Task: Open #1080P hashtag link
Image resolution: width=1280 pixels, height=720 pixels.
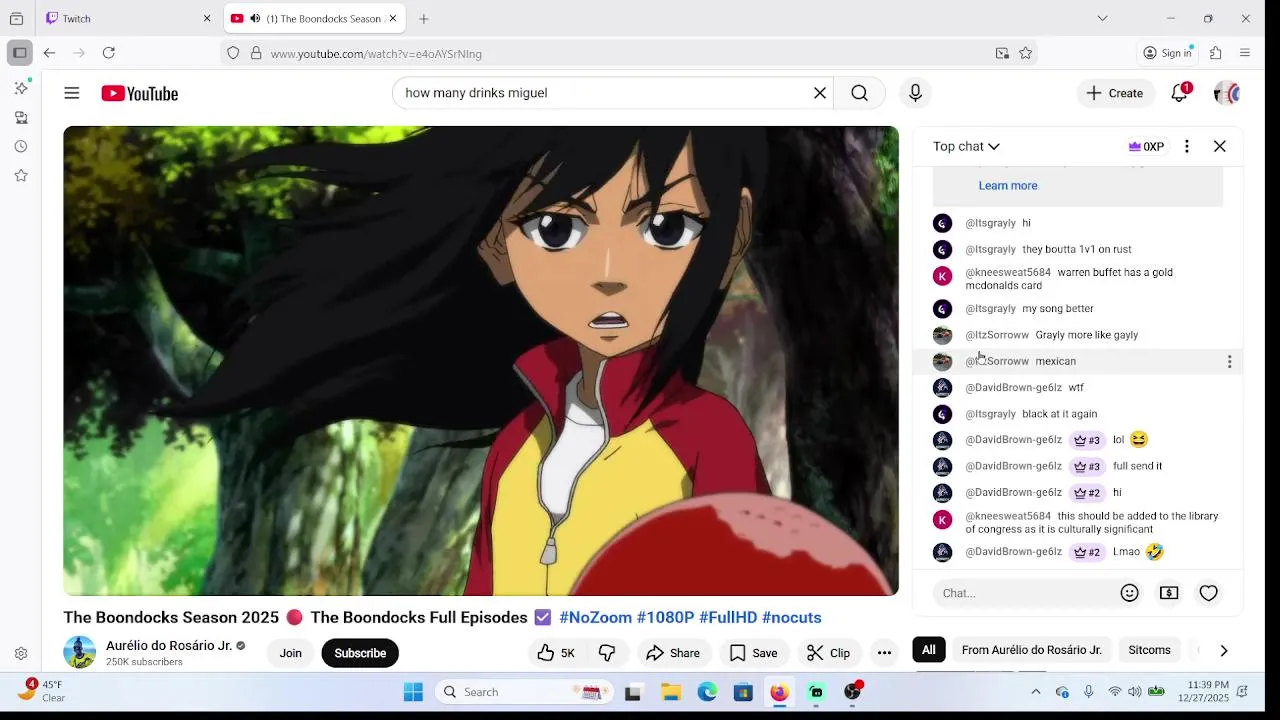Action: coord(665,617)
